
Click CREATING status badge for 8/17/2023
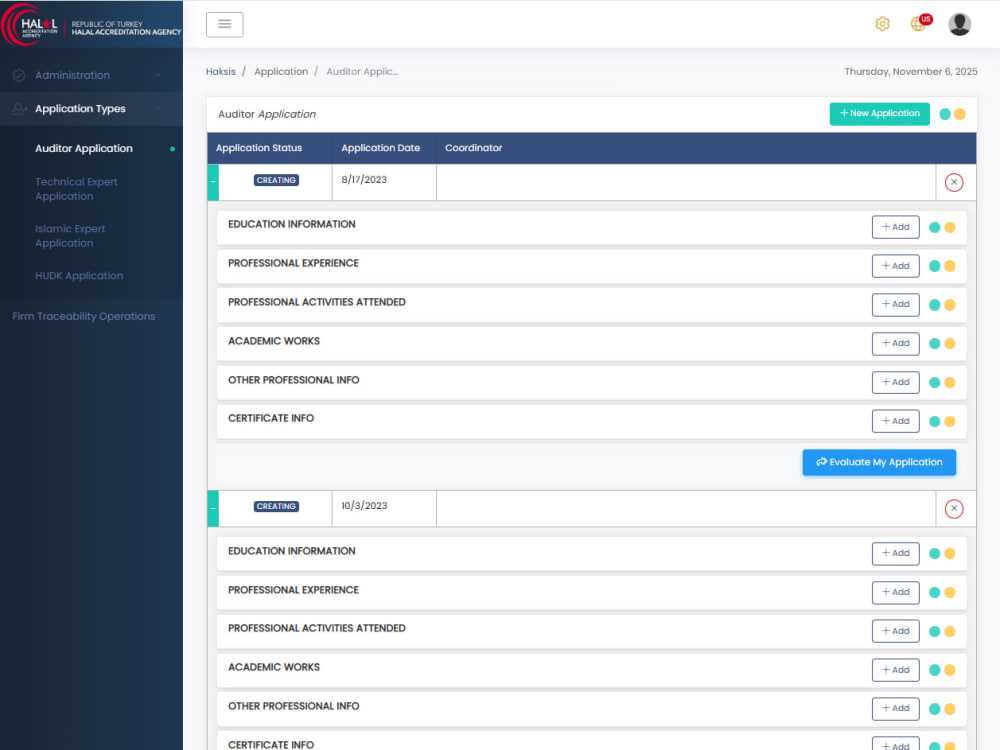tap(276, 180)
